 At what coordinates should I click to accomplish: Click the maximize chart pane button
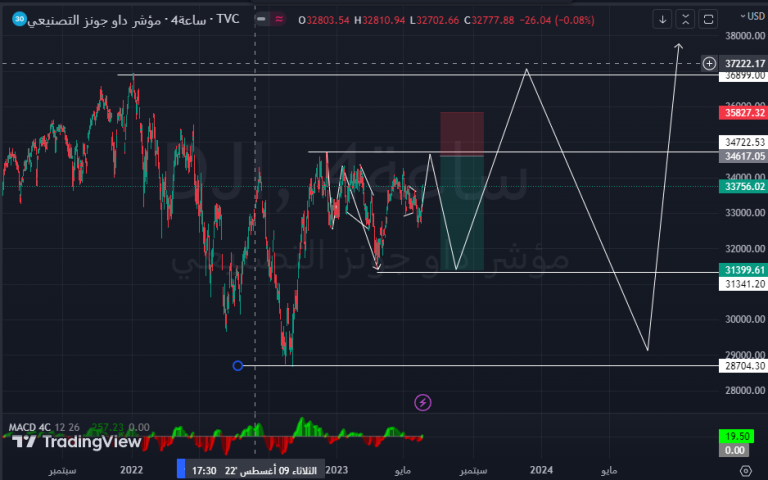pyautogui.click(x=708, y=20)
